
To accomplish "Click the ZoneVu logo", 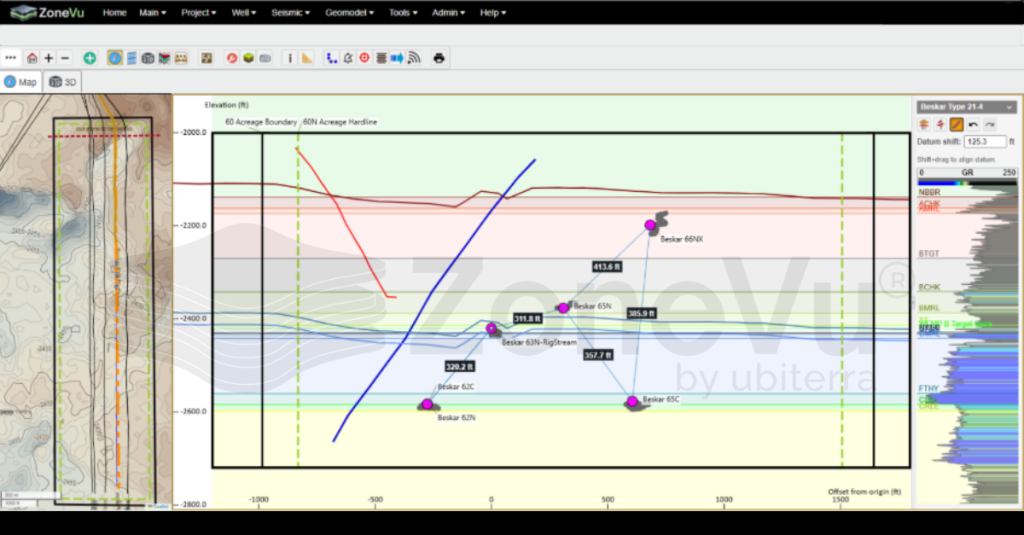I will tap(47, 12).
